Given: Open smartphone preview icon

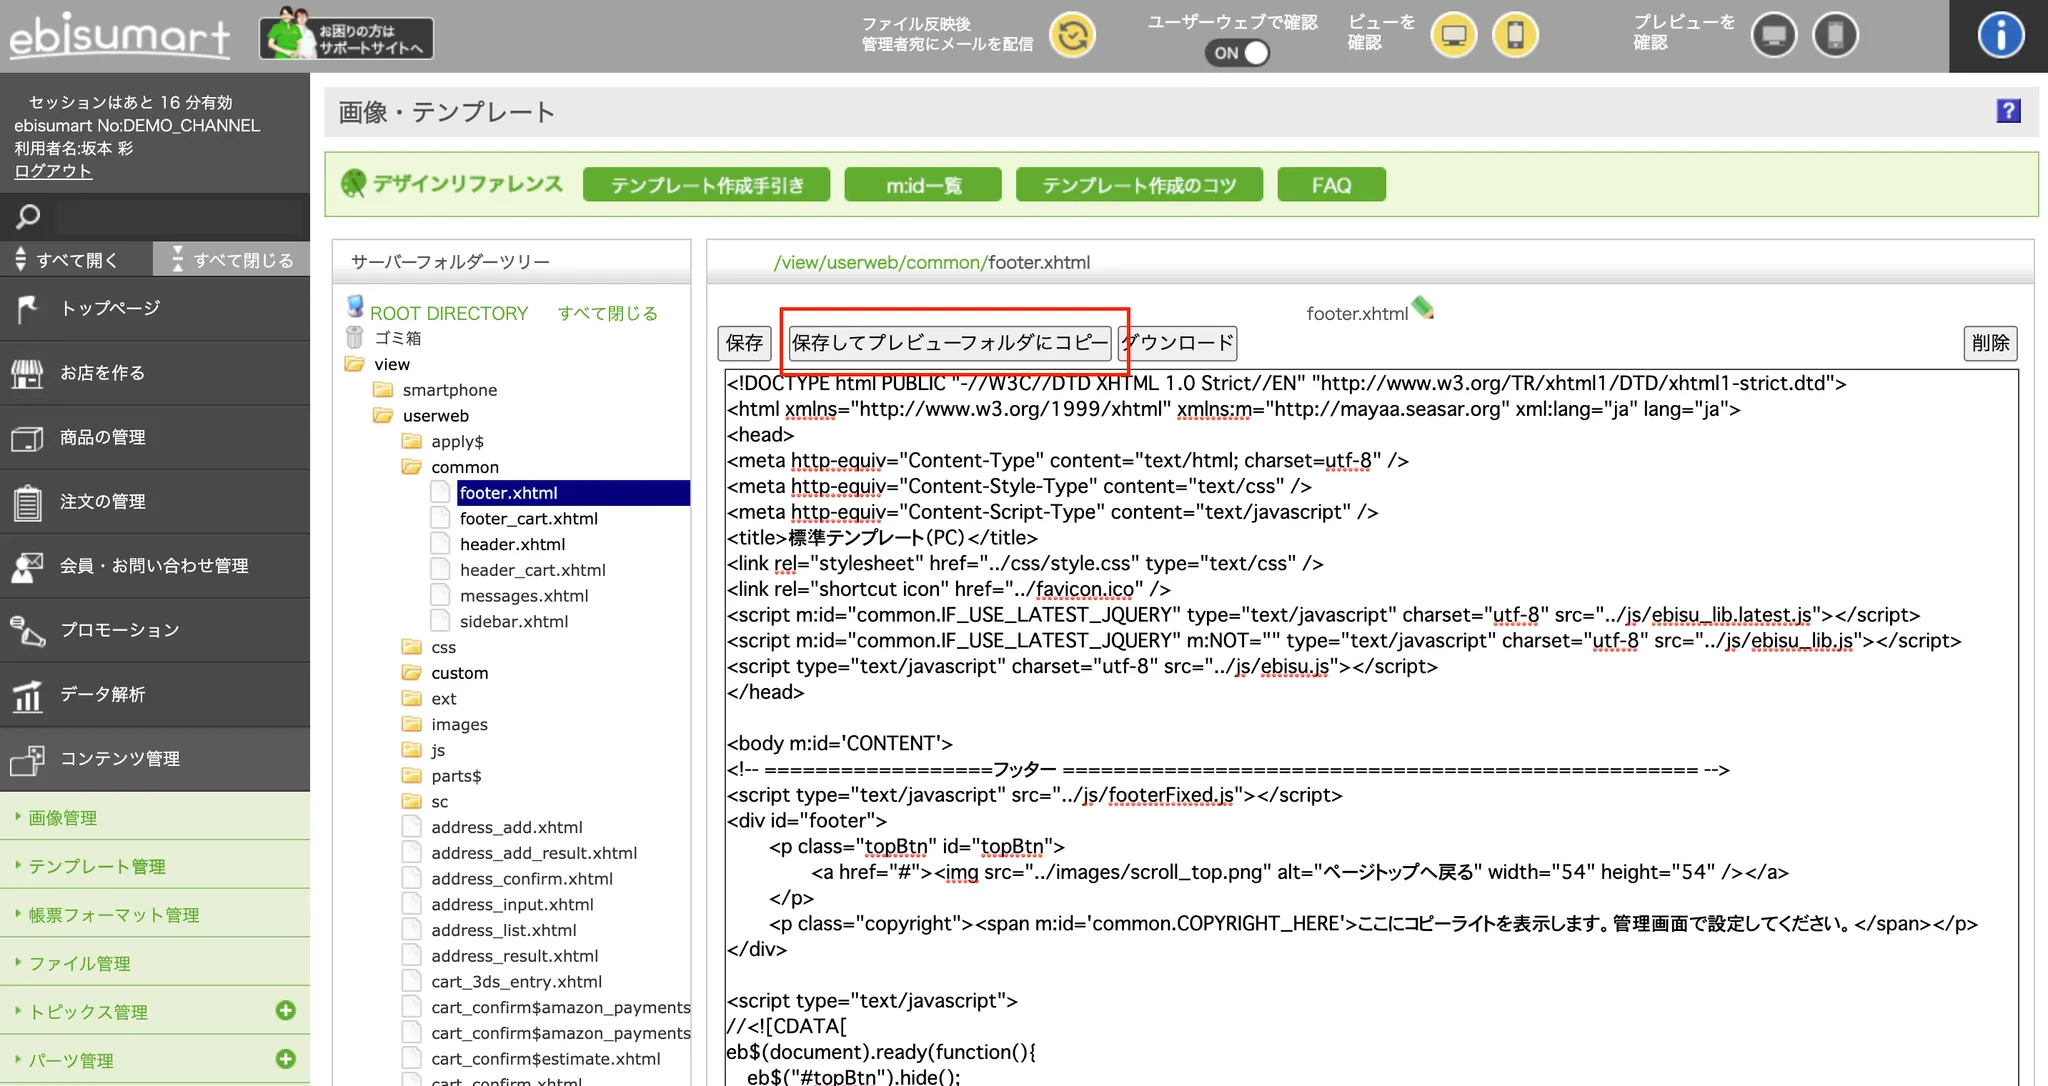Looking at the screenshot, I should (x=1835, y=36).
